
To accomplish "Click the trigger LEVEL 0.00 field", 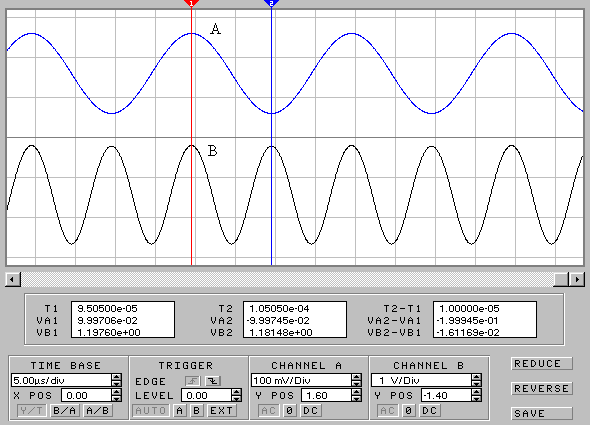I will point(206,395).
